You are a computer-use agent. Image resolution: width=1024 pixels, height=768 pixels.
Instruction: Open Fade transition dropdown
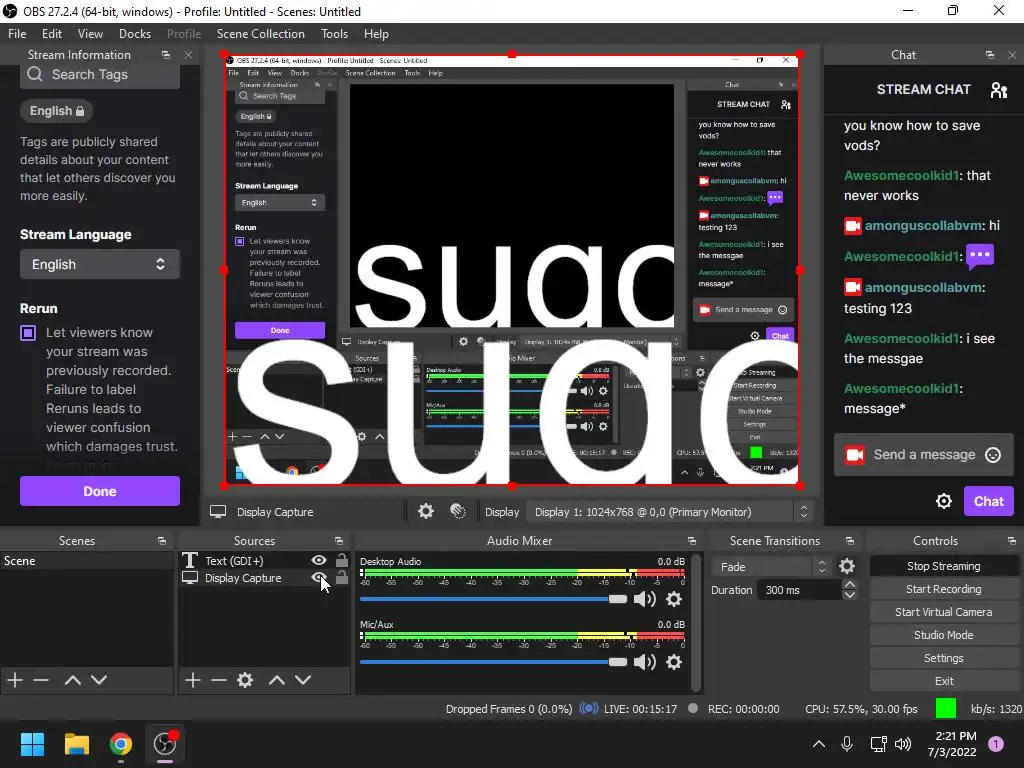pos(771,567)
